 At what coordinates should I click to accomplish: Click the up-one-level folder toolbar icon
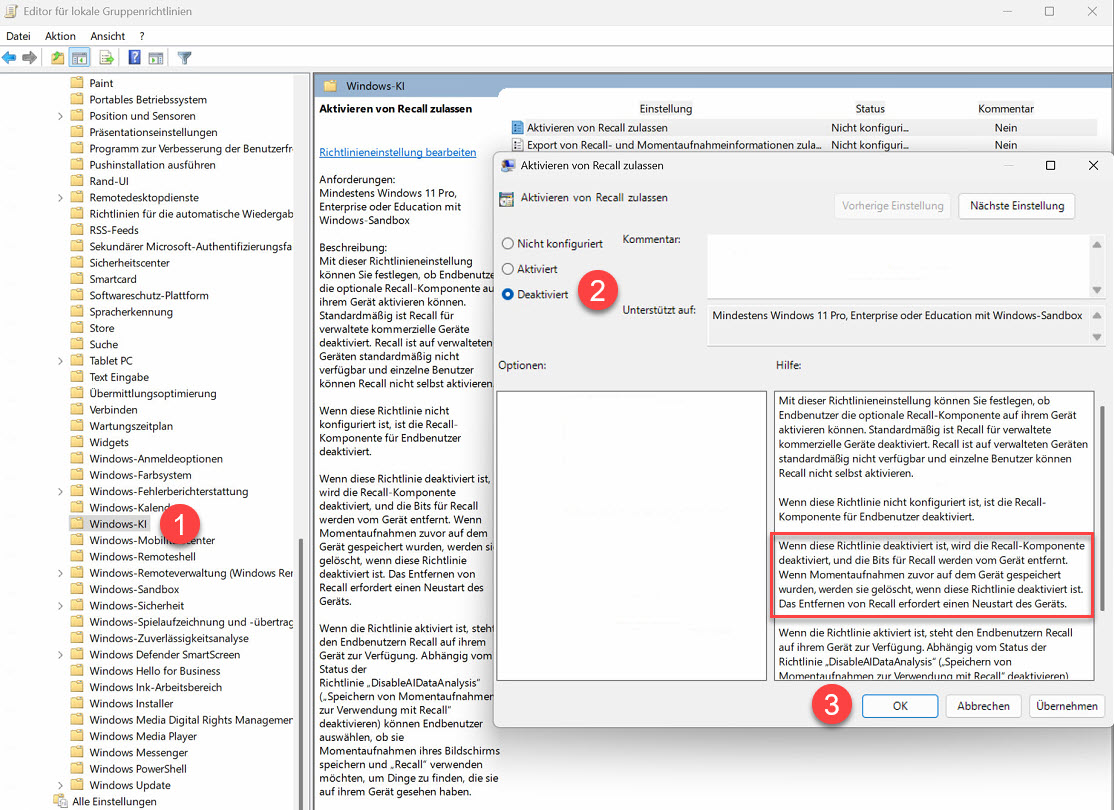[57, 58]
